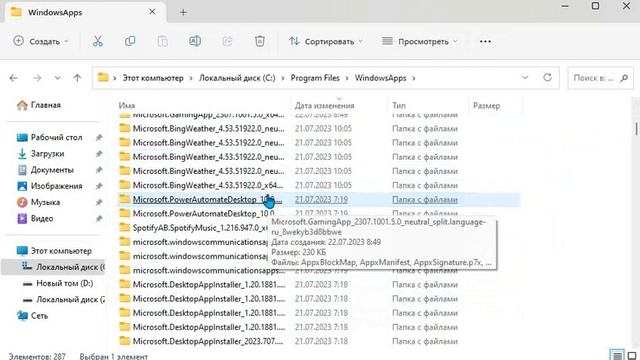Open Документы in sidebar

point(45,170)
